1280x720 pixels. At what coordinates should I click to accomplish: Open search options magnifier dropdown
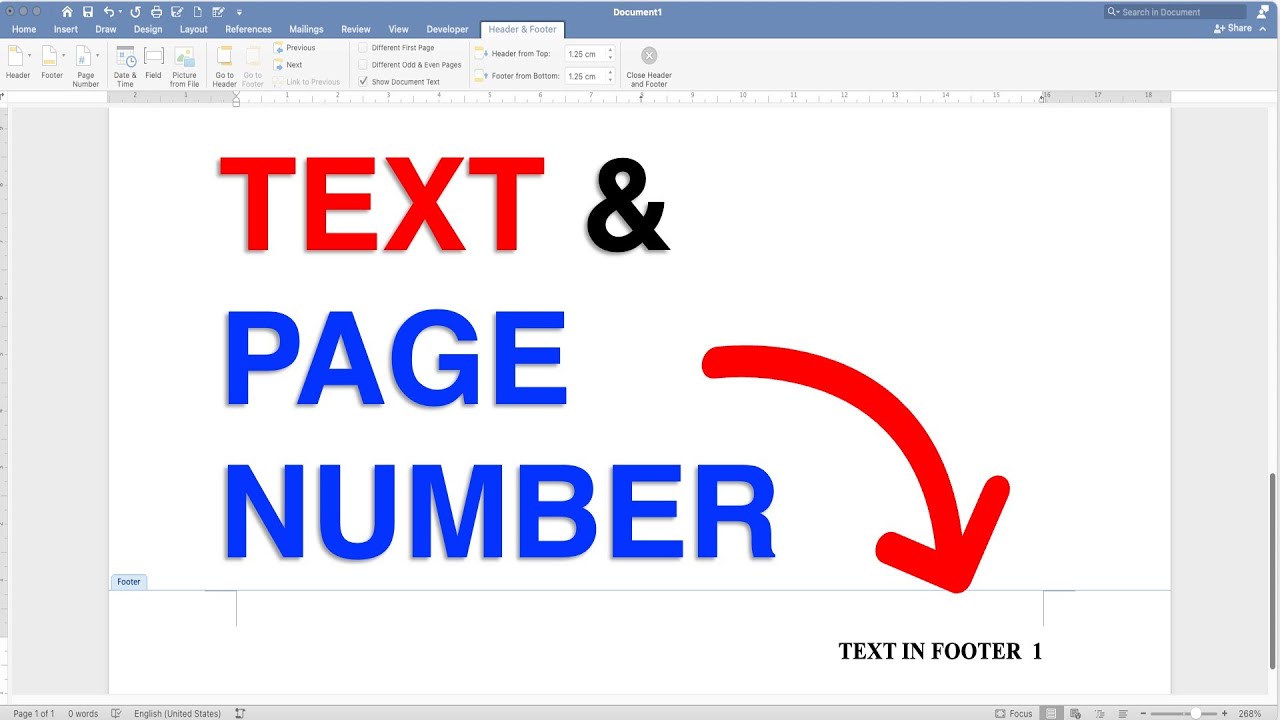(1113, 12)
